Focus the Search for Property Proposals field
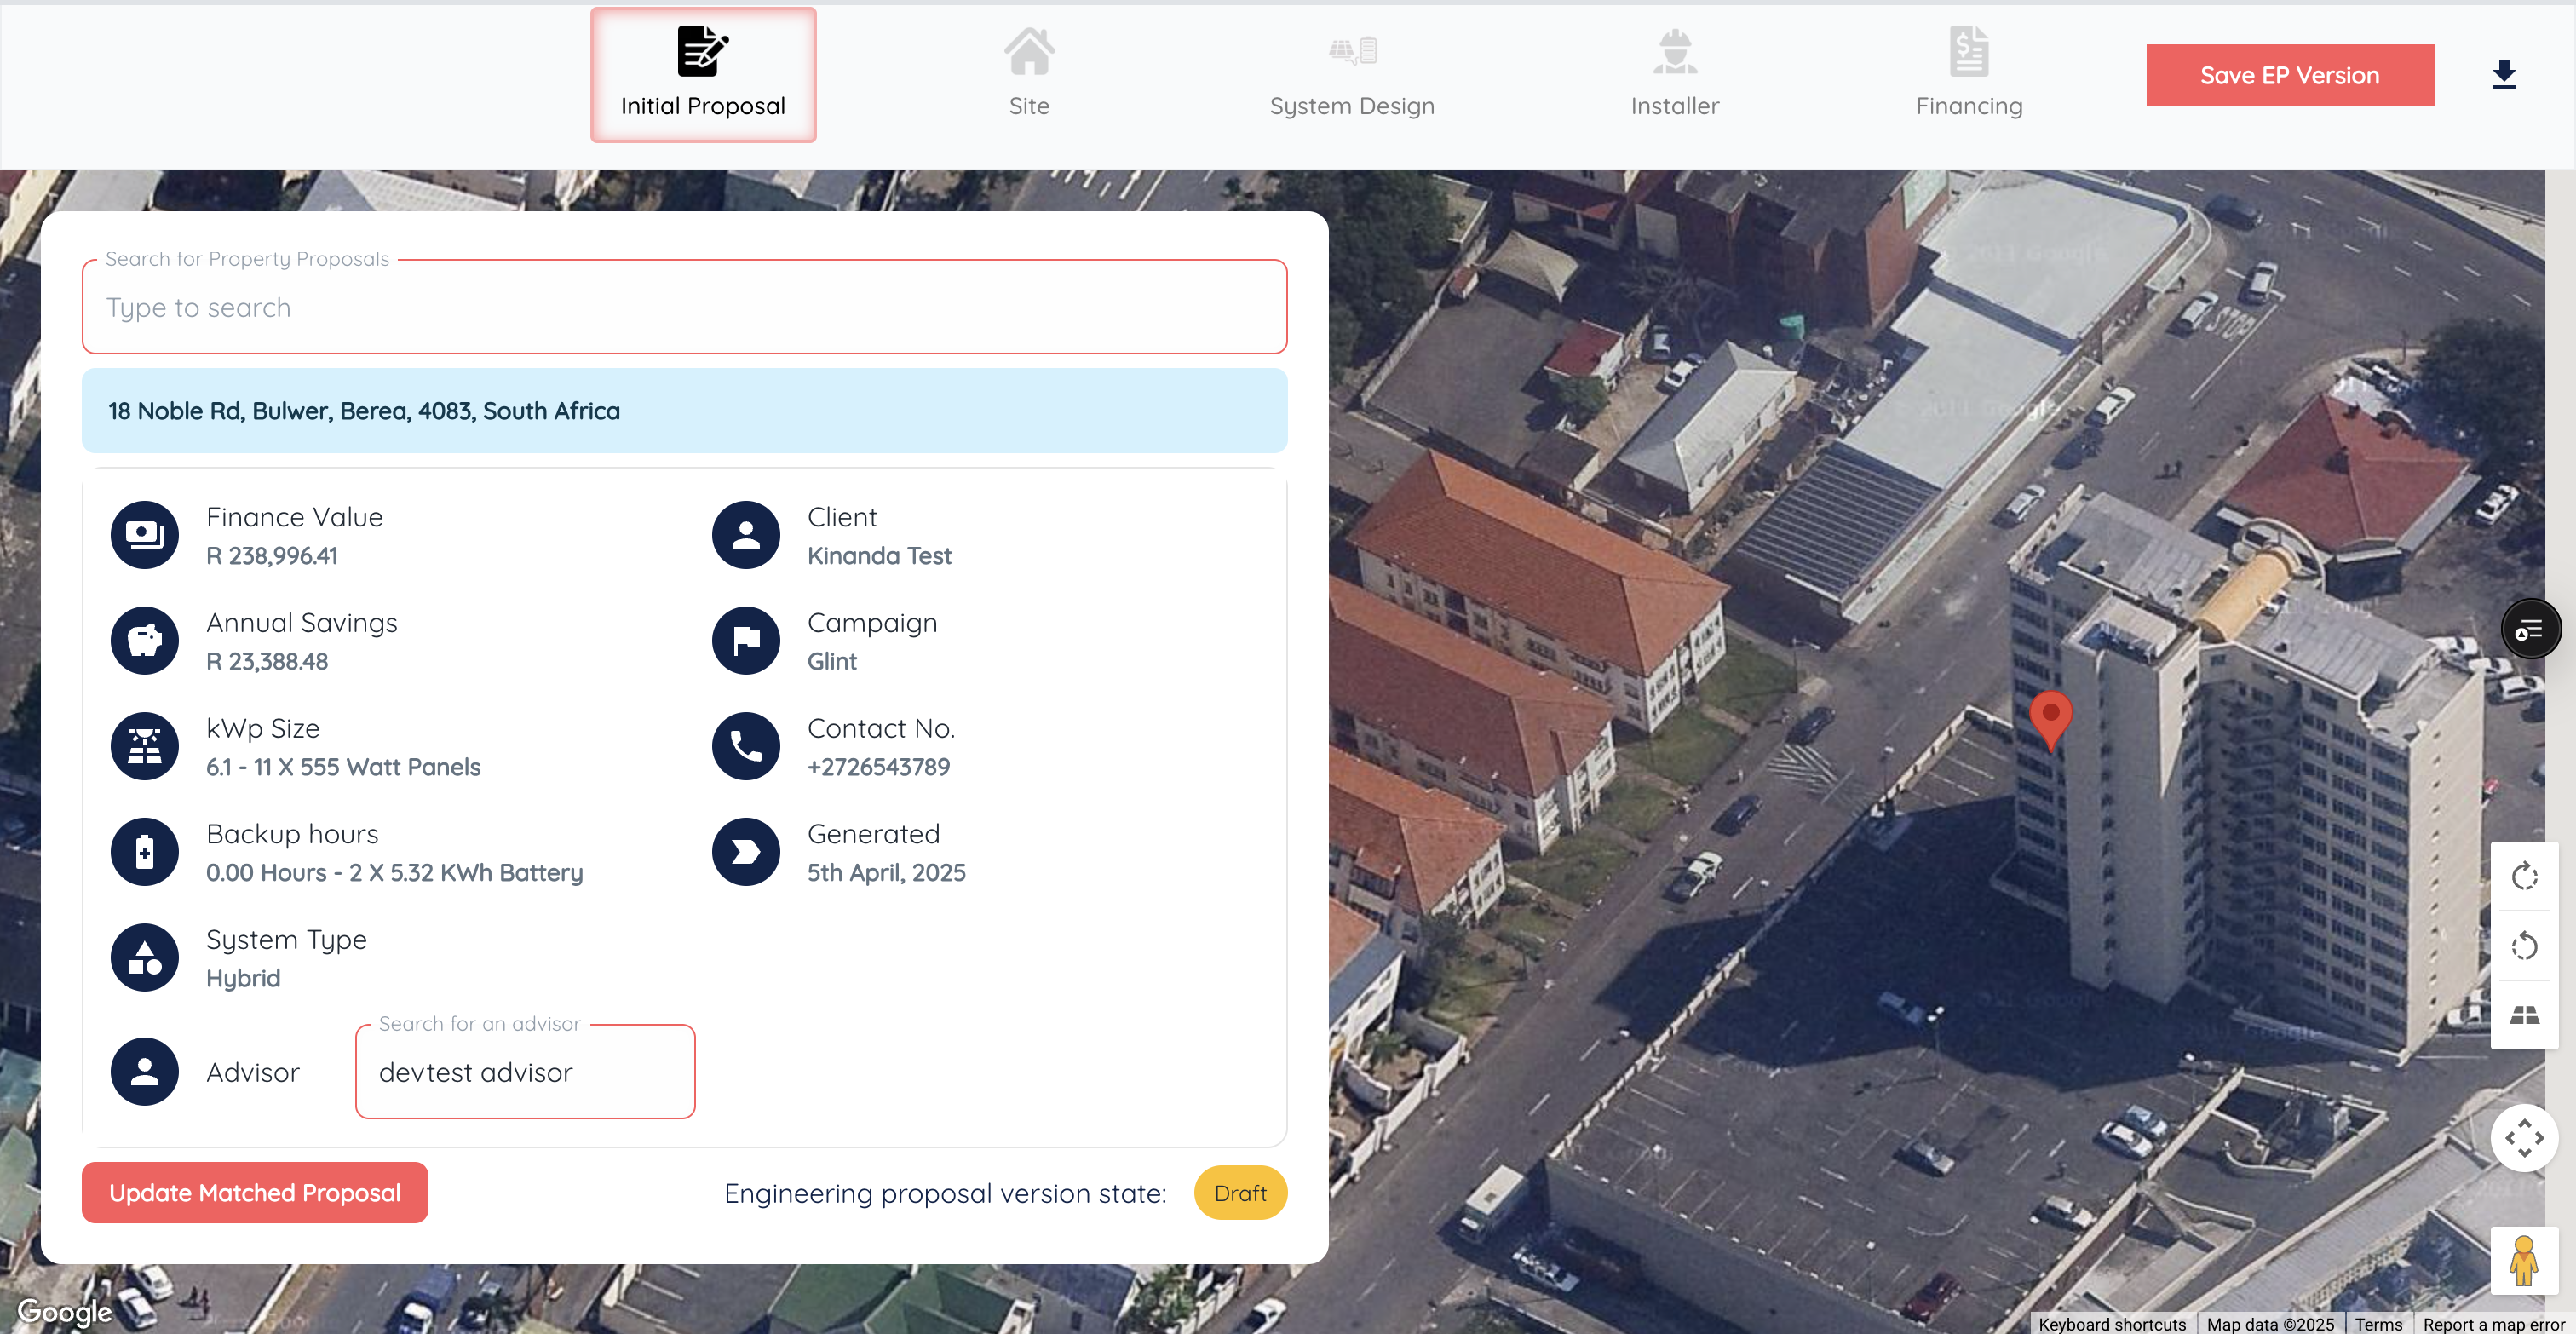Viewport: 2576px width, 1334px height. point(684,308)
